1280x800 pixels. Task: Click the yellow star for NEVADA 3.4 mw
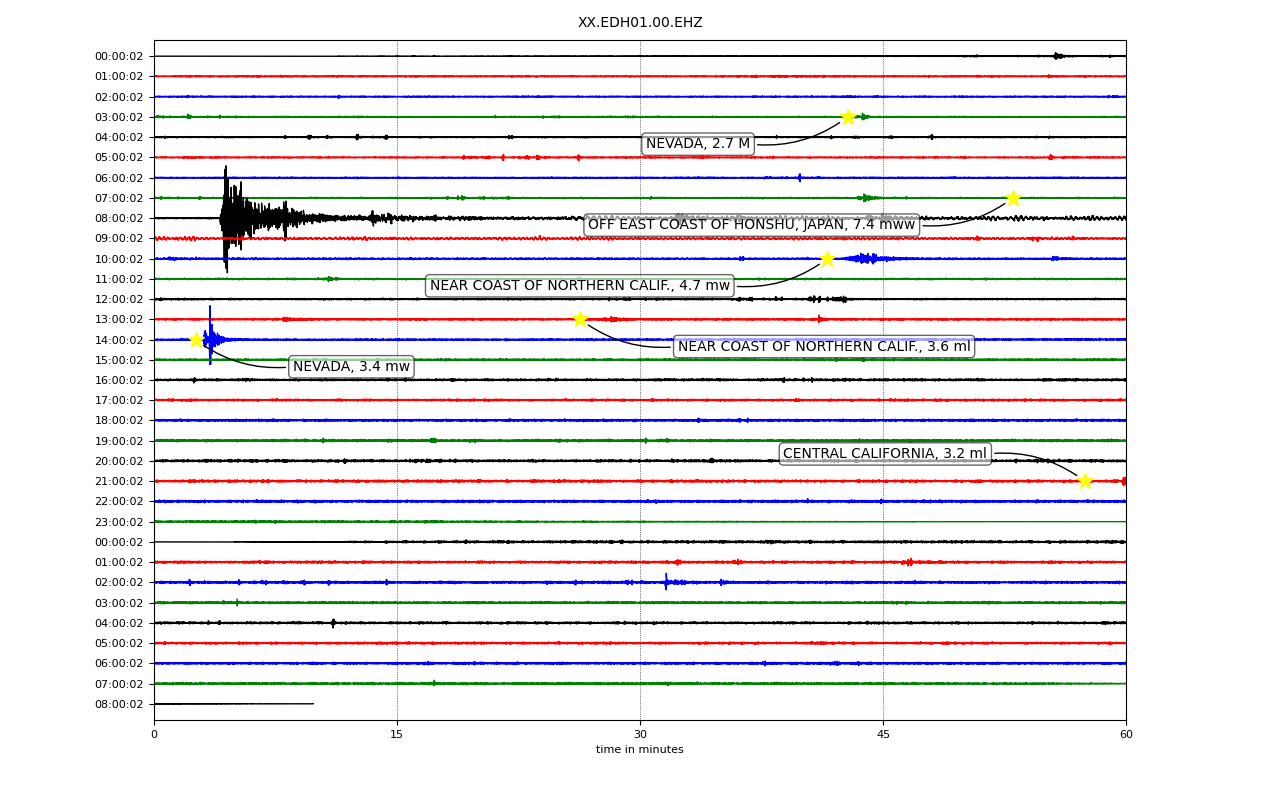point(196,340)
